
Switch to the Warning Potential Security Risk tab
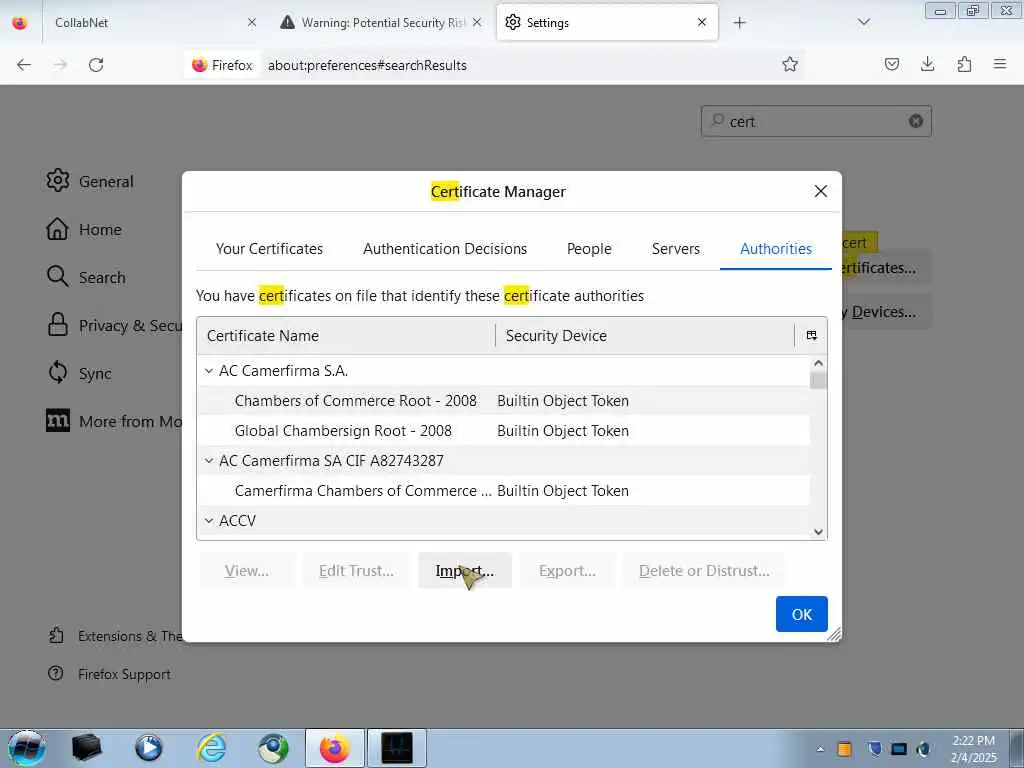pyautogui.click(x=381, y=22)
